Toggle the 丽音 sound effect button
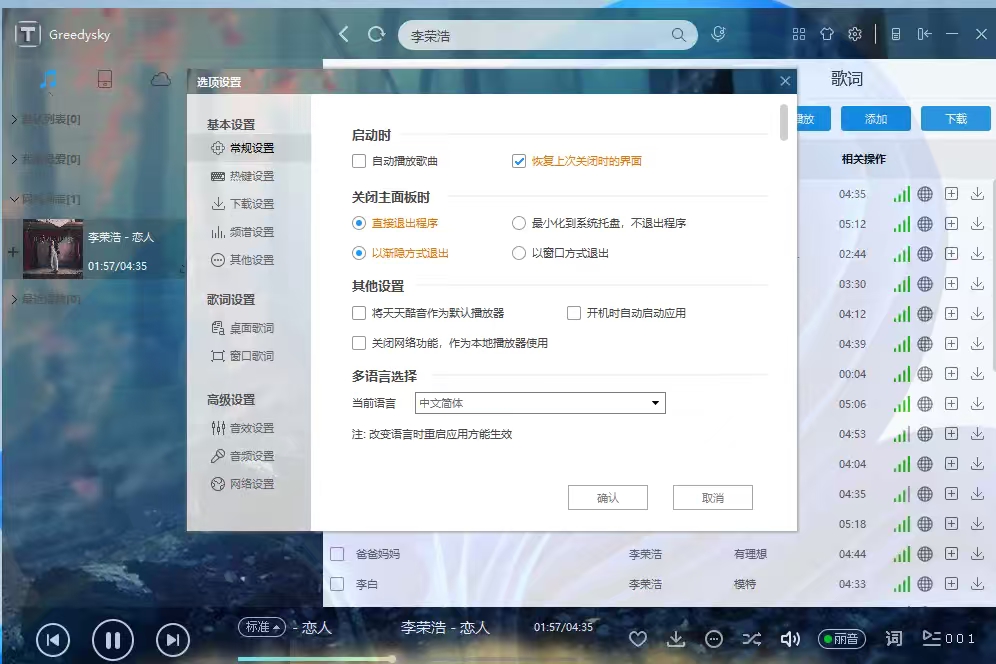The height and width of the screenshot is (664, 996). pos(841,639)
